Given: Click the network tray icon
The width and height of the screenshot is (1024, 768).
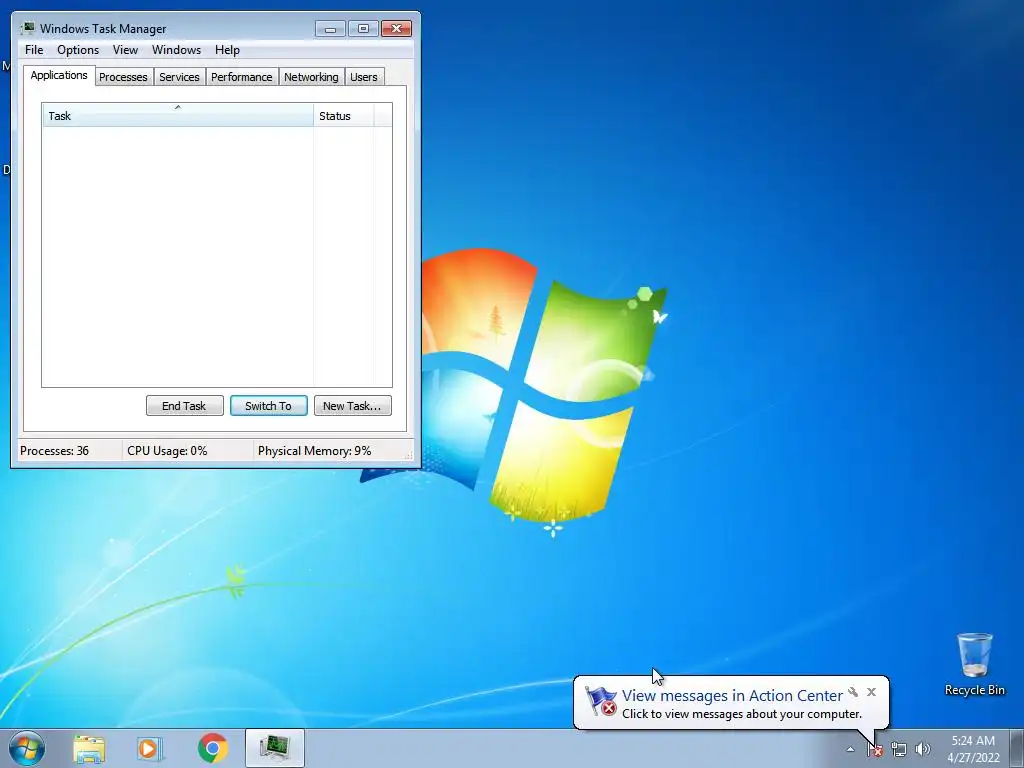Looking at the screenshot, I should pyautogui.click(x=899, y=750).
